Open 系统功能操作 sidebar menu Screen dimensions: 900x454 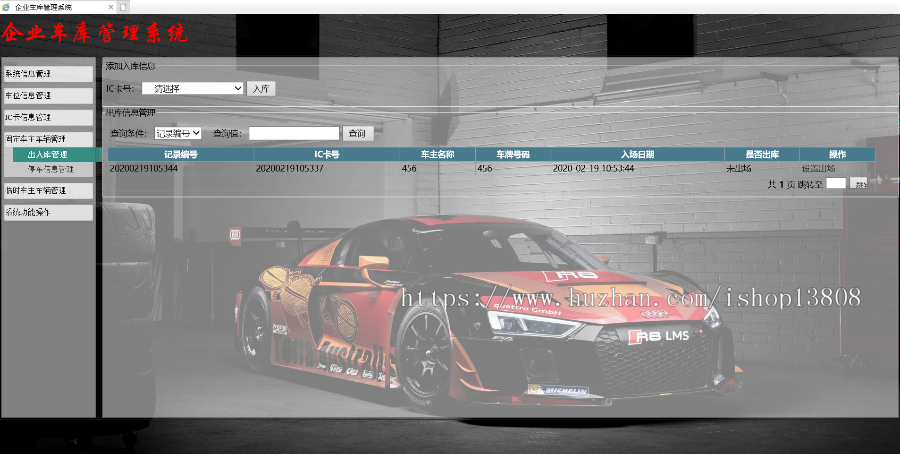tap(48, 212)
